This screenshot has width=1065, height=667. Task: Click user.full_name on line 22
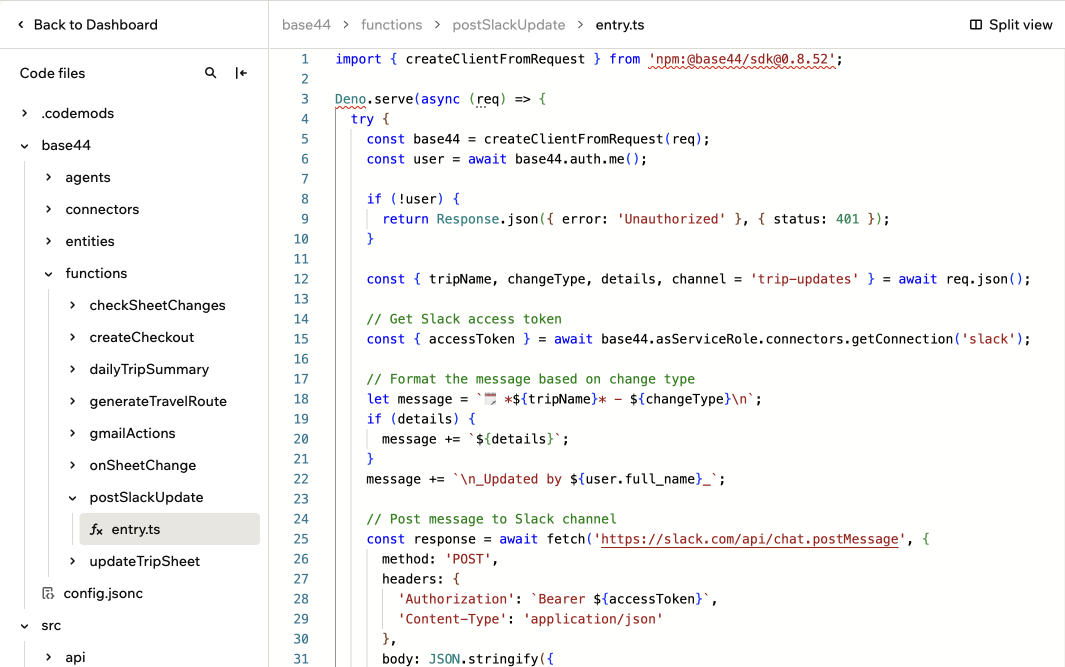[640, 480]
